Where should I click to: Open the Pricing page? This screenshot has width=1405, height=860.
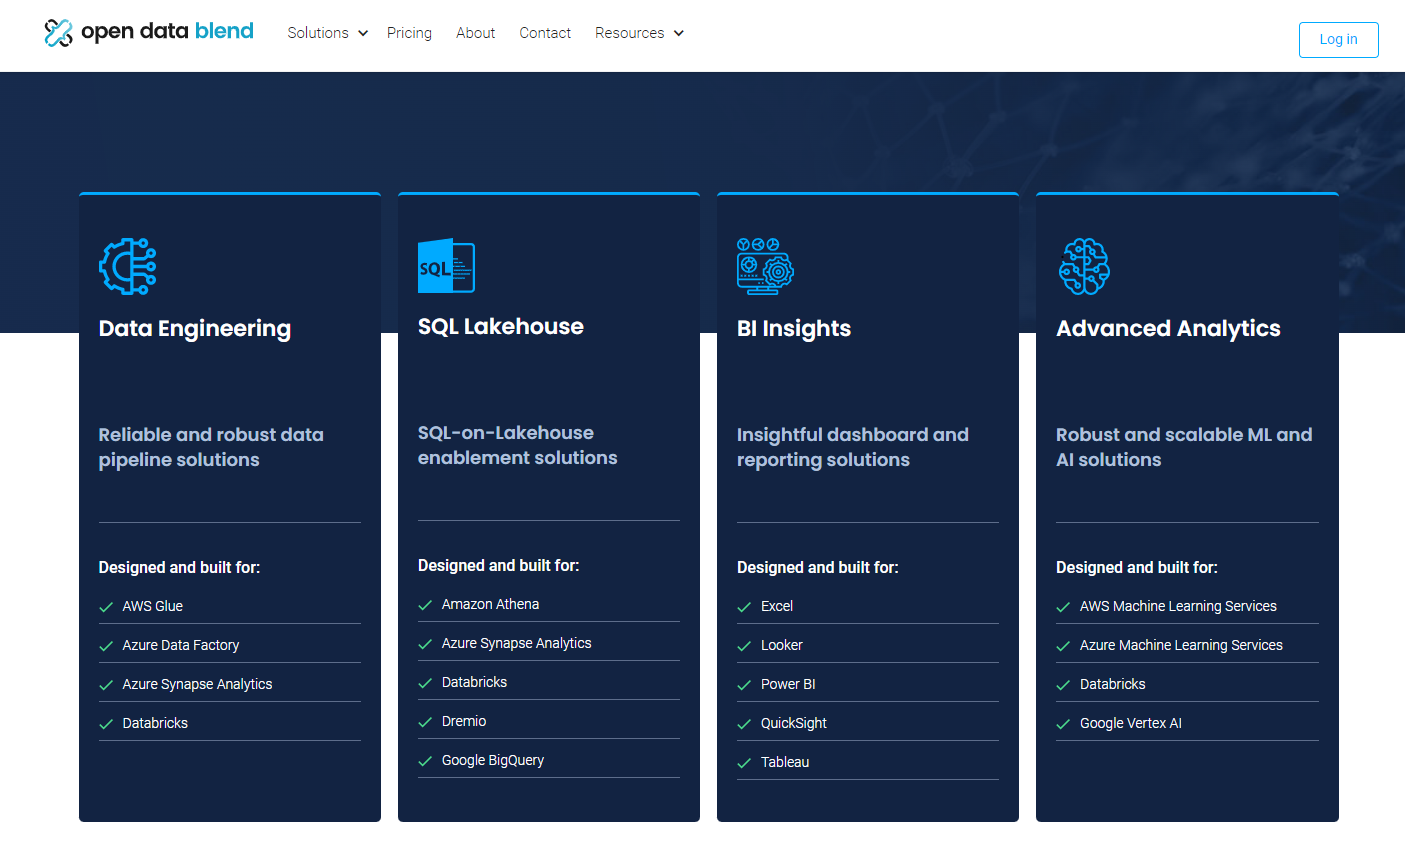click(x=409, y=33)
